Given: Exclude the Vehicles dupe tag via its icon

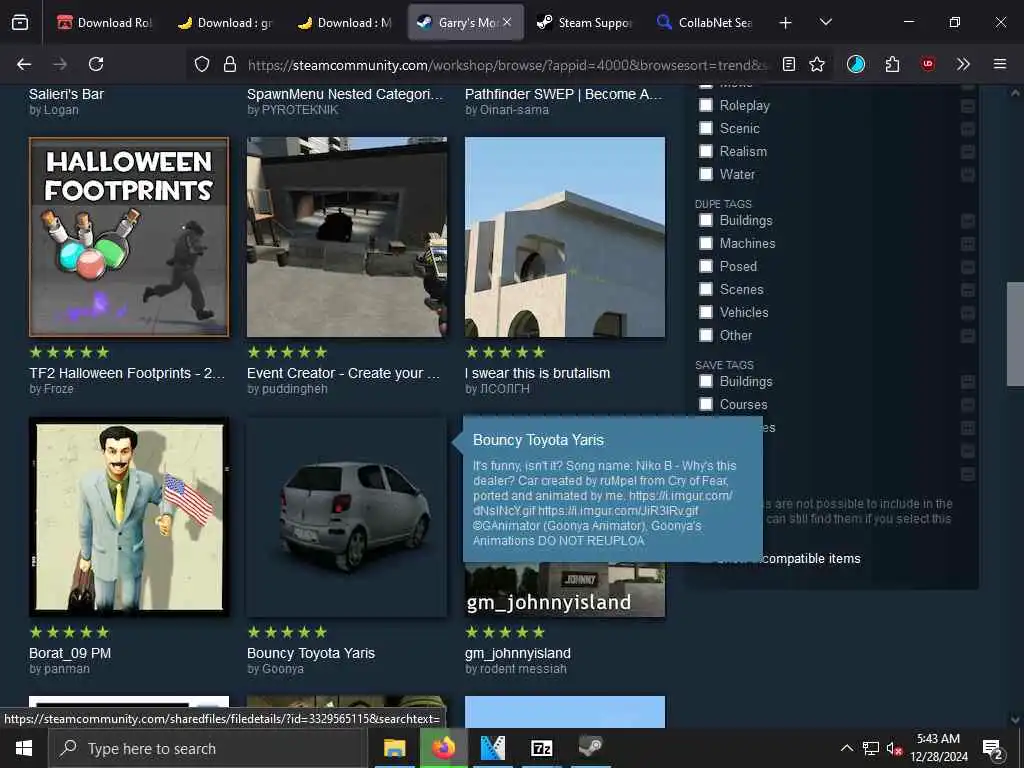Looking at the screenshot, I should [968, 313].
